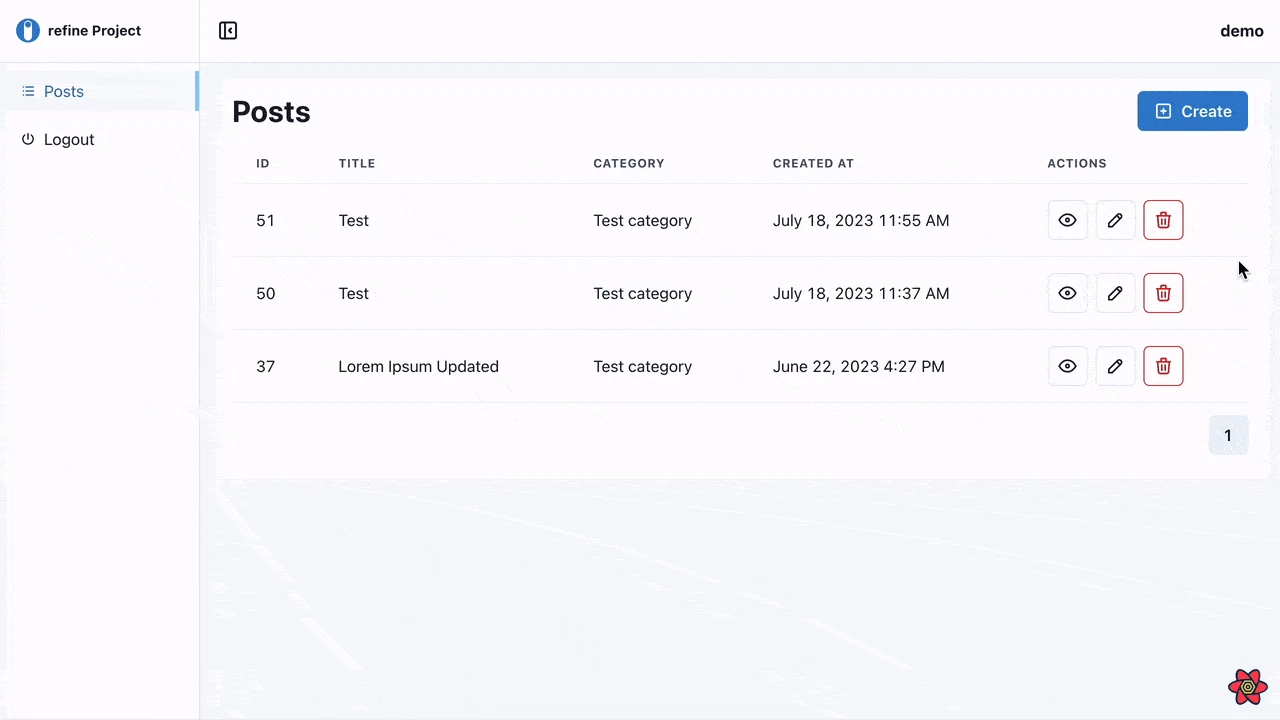Click the CREATED AT column header
The width and height of the screenshot is (1280, 720).
point(813,163)
